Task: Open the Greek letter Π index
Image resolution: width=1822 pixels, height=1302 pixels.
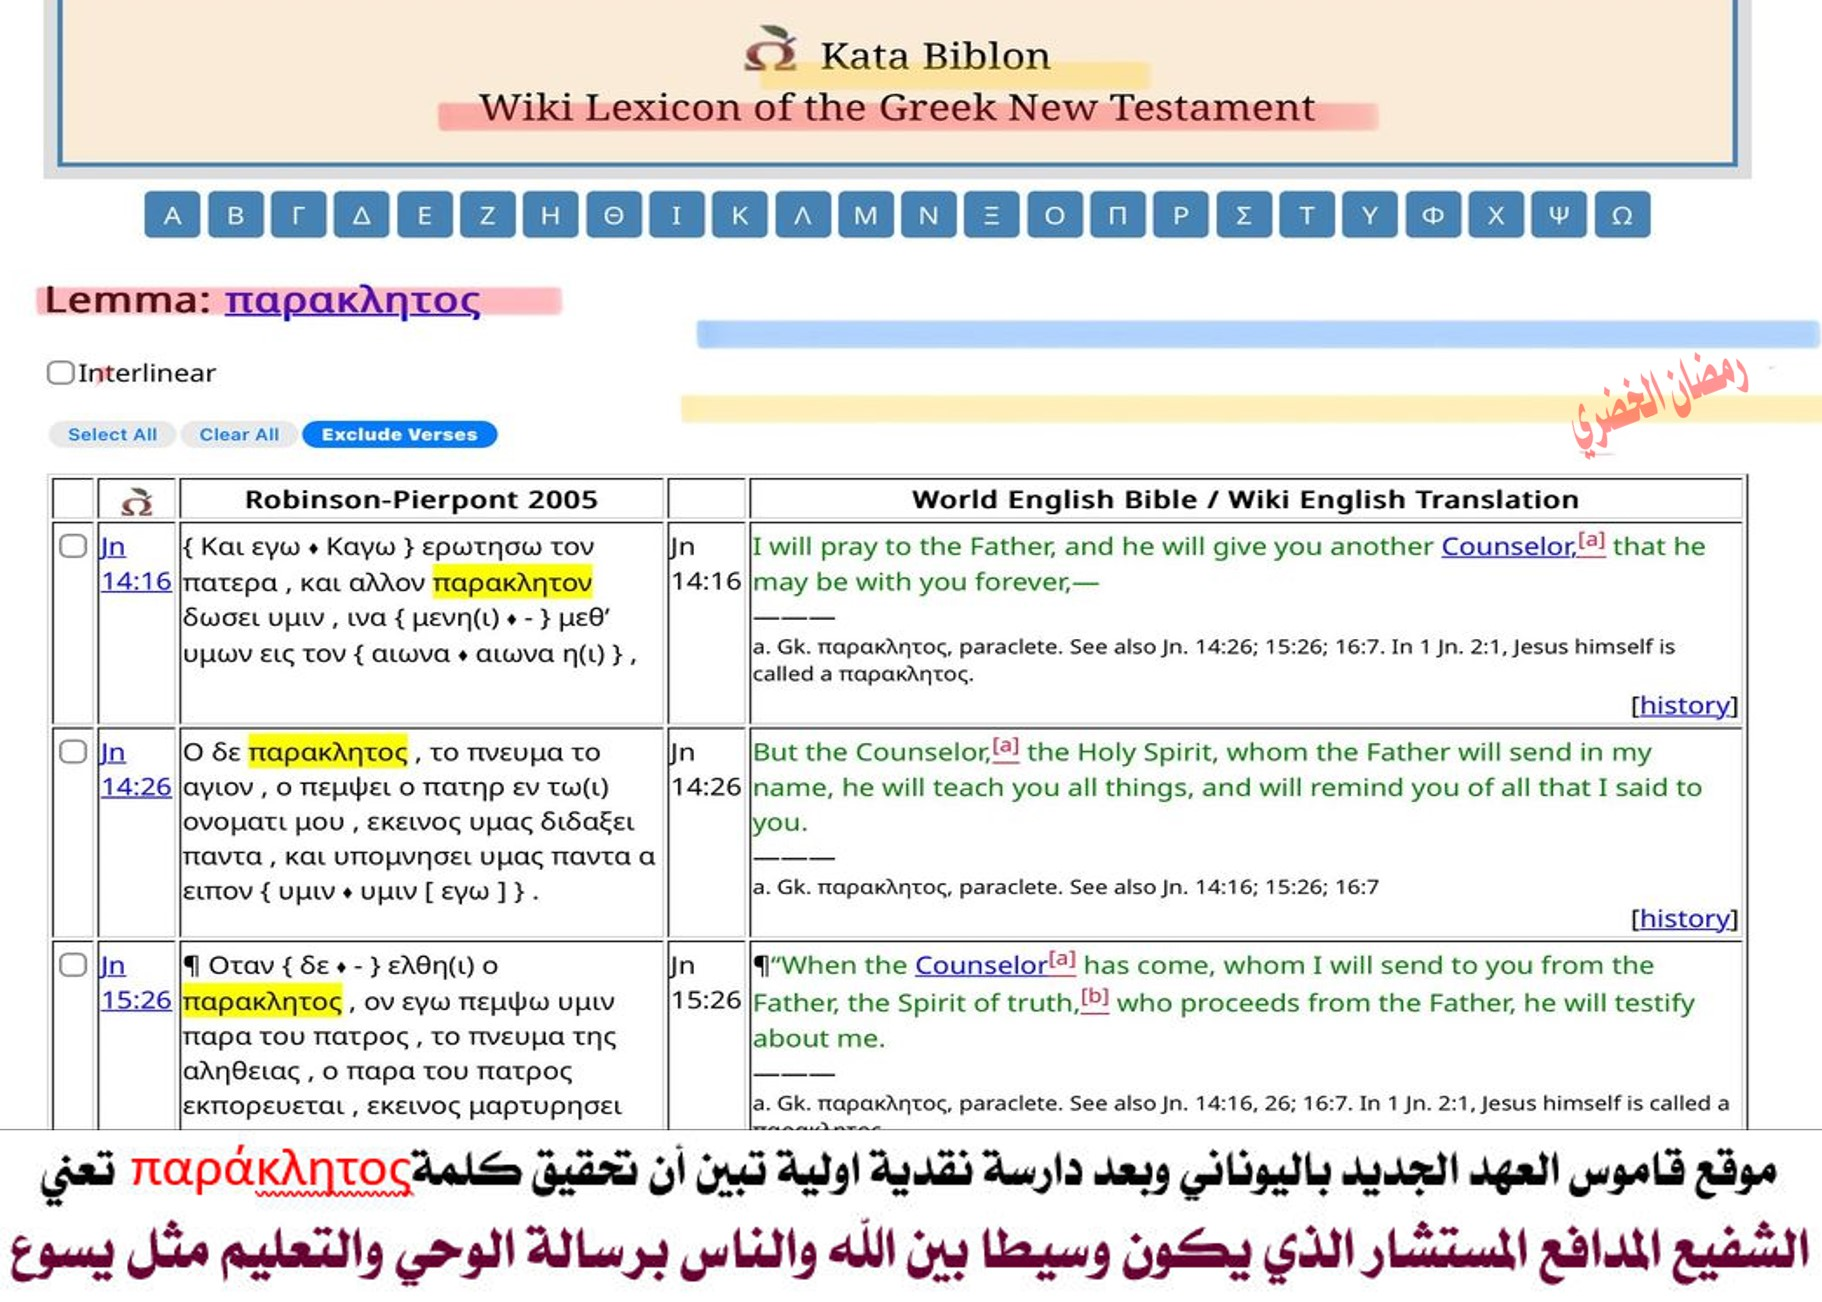Action: coord(1117,215)
